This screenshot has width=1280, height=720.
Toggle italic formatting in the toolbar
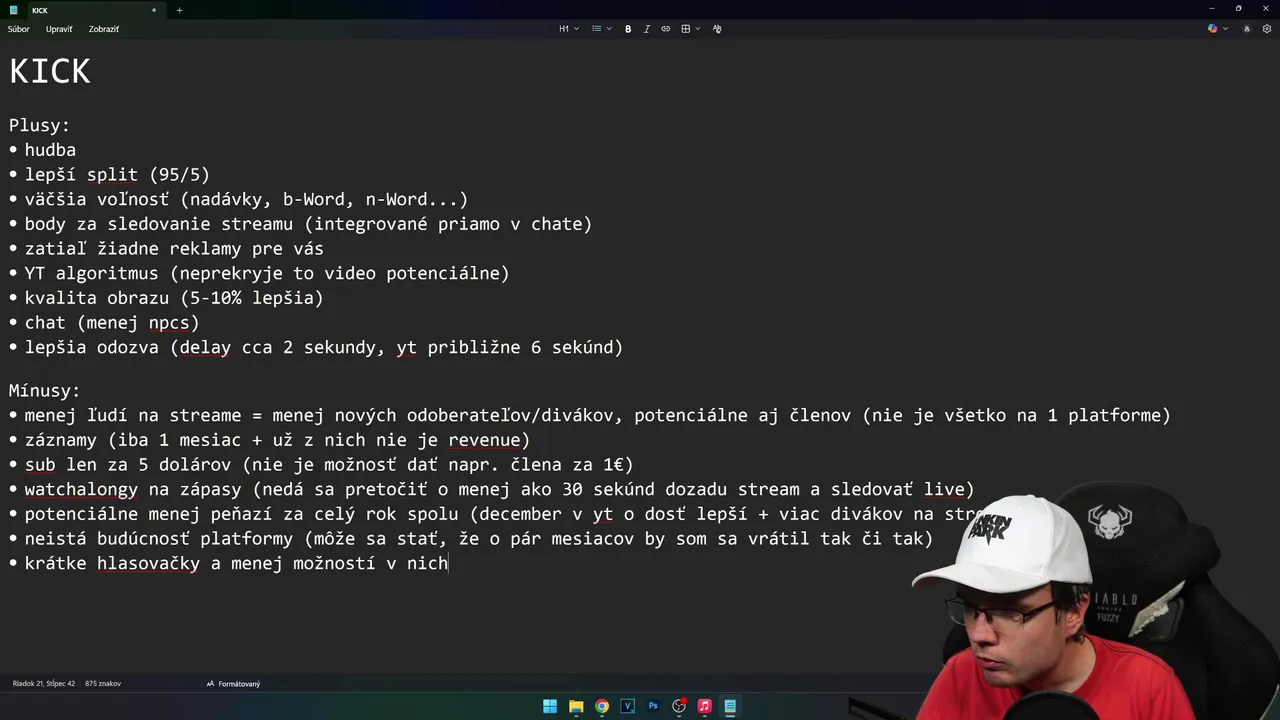(x=646, y=29)
